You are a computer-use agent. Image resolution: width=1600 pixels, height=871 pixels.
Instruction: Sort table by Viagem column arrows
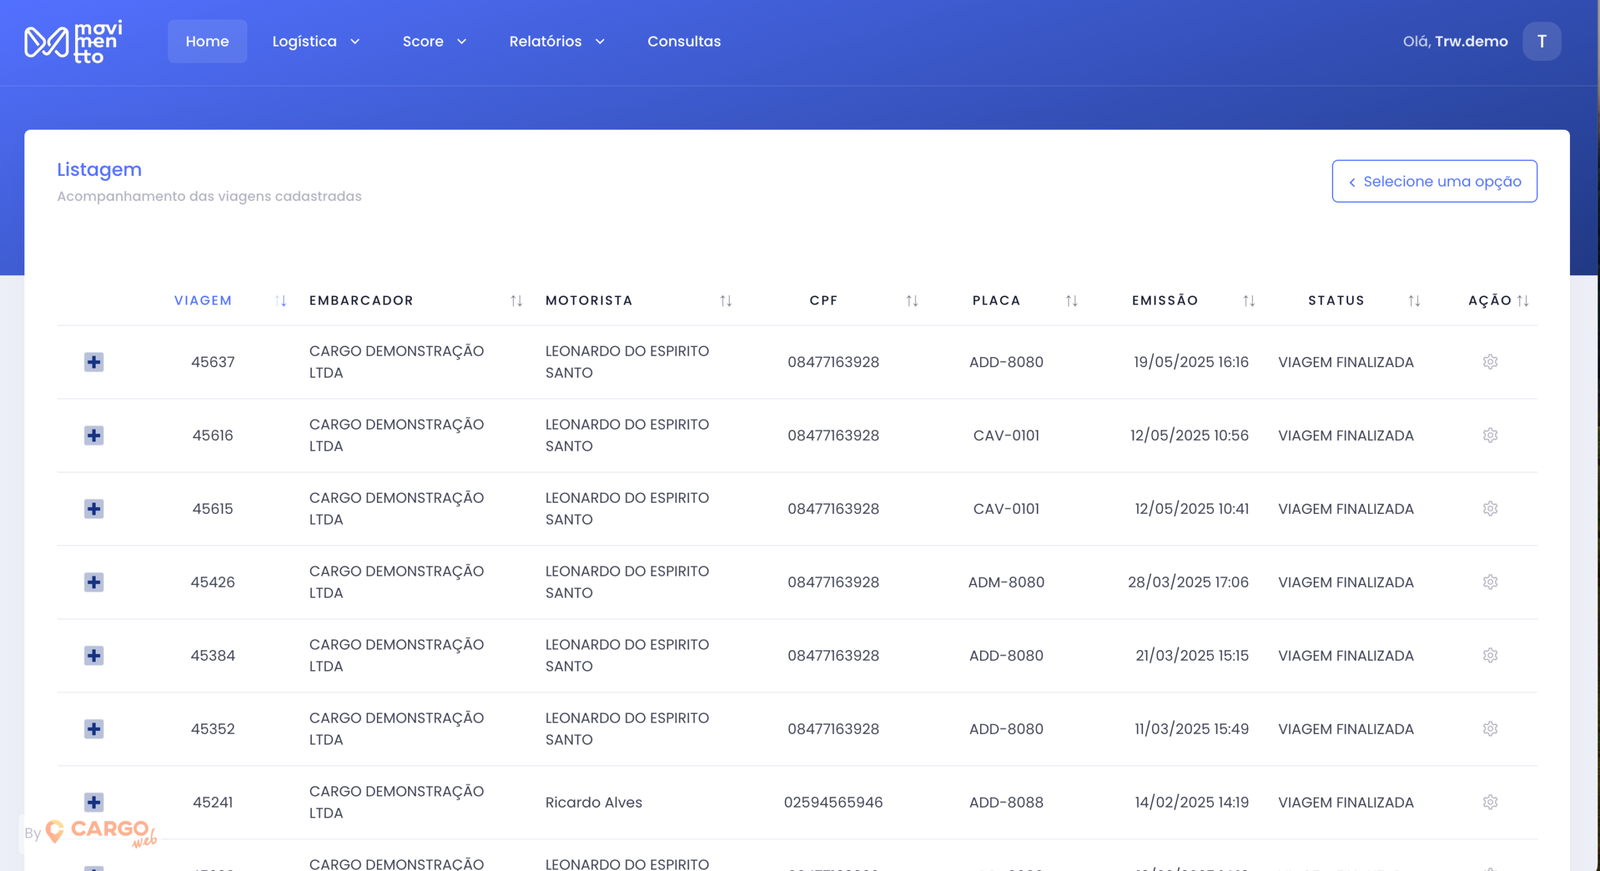[281, 301]
